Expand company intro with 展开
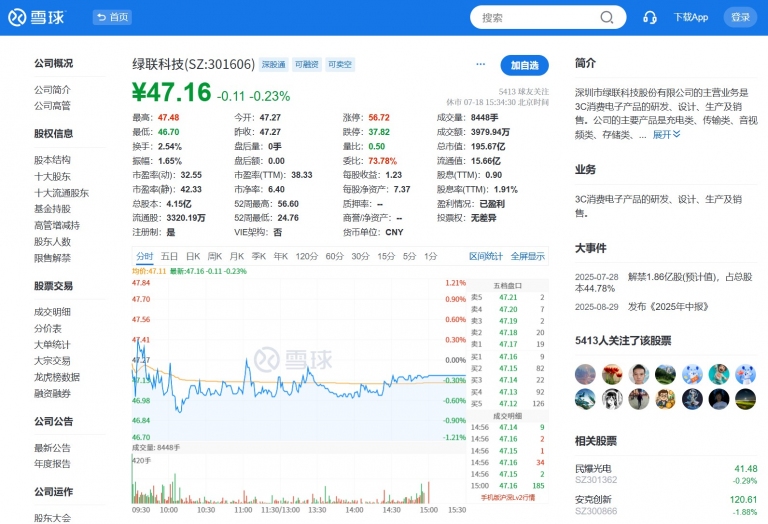This screenshot has height=524, width=768. coord(666,134)
